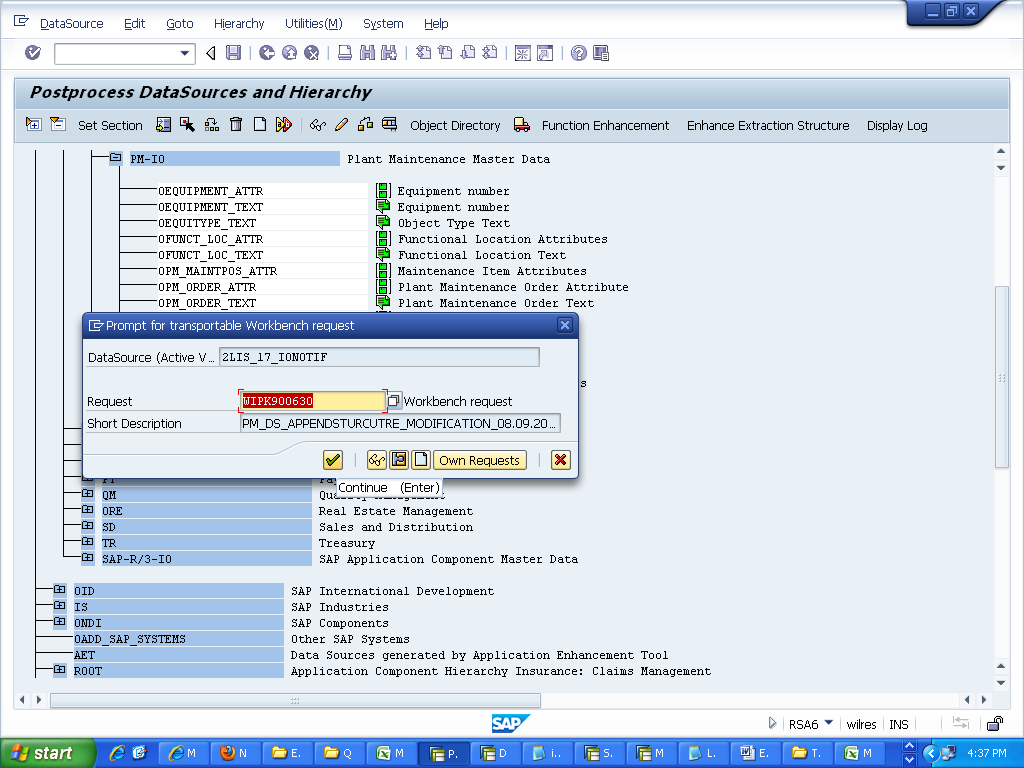Click the Short Description field
This screenshot has height=768, width=1024.
click(400, 423)
